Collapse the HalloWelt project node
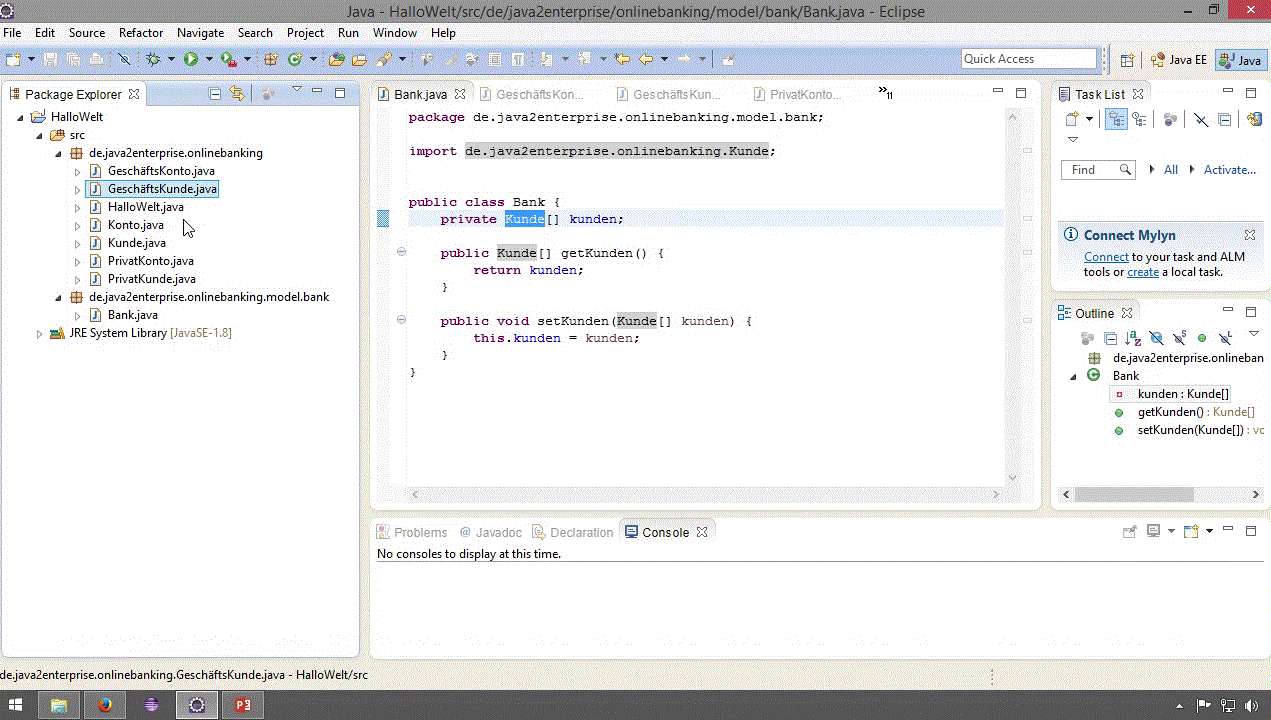 (x=20, y=117)
